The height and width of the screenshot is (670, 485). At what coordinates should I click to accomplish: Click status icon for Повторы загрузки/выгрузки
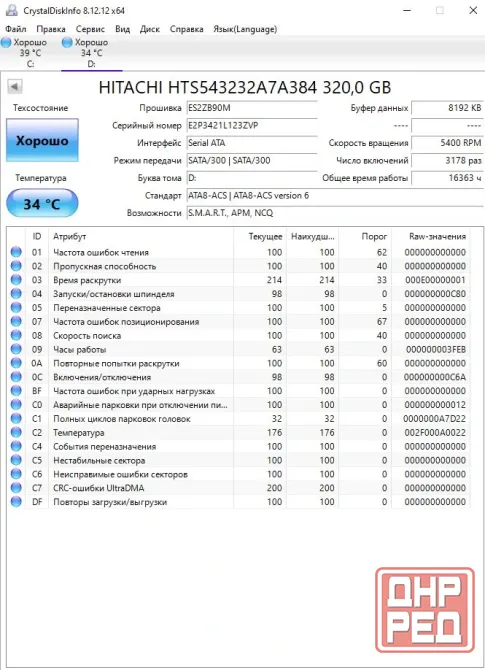click(16, 502)
